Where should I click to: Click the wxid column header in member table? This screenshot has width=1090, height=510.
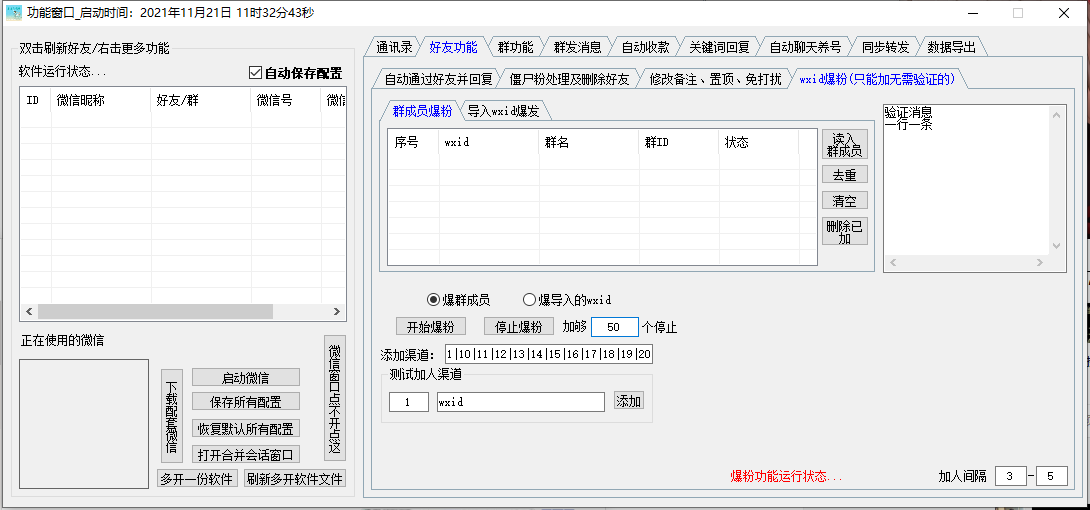click(x=489, y=142)
